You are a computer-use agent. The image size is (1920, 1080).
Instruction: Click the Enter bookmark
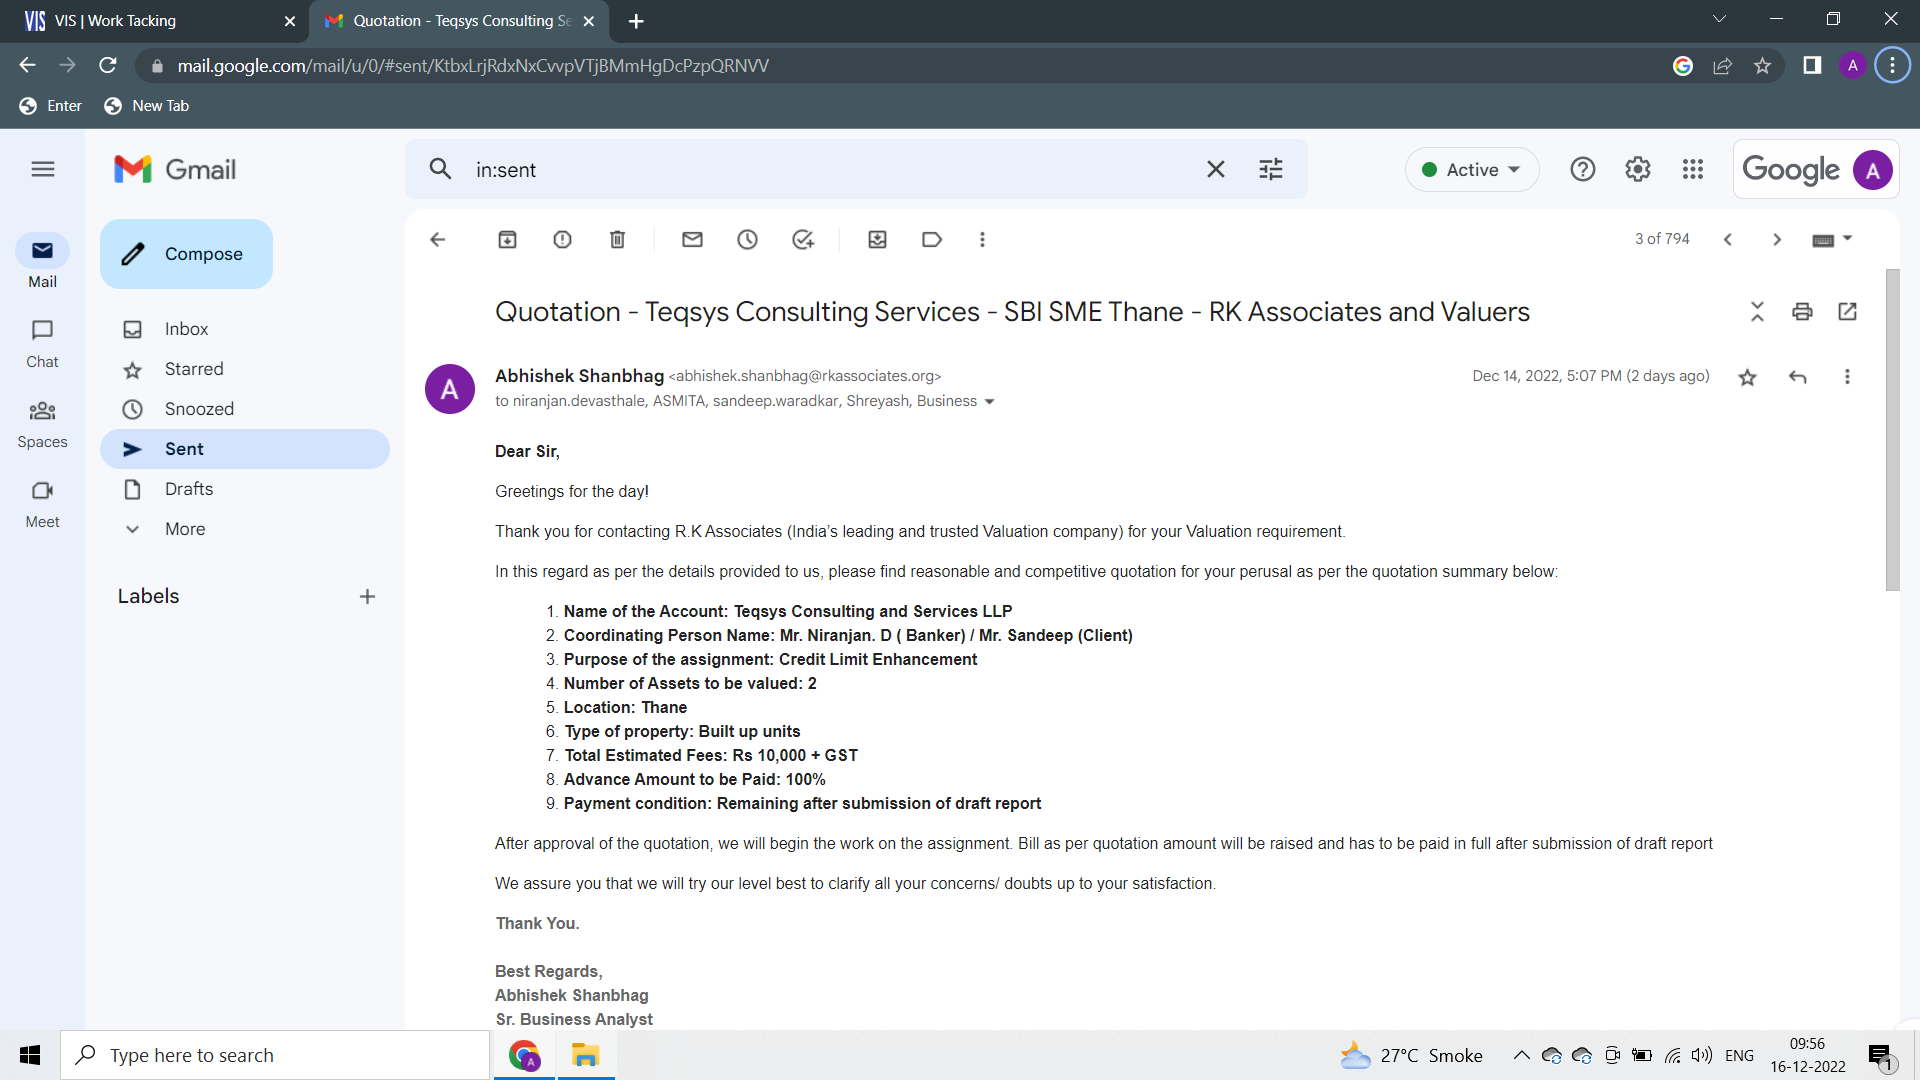(x=51, y=106)
